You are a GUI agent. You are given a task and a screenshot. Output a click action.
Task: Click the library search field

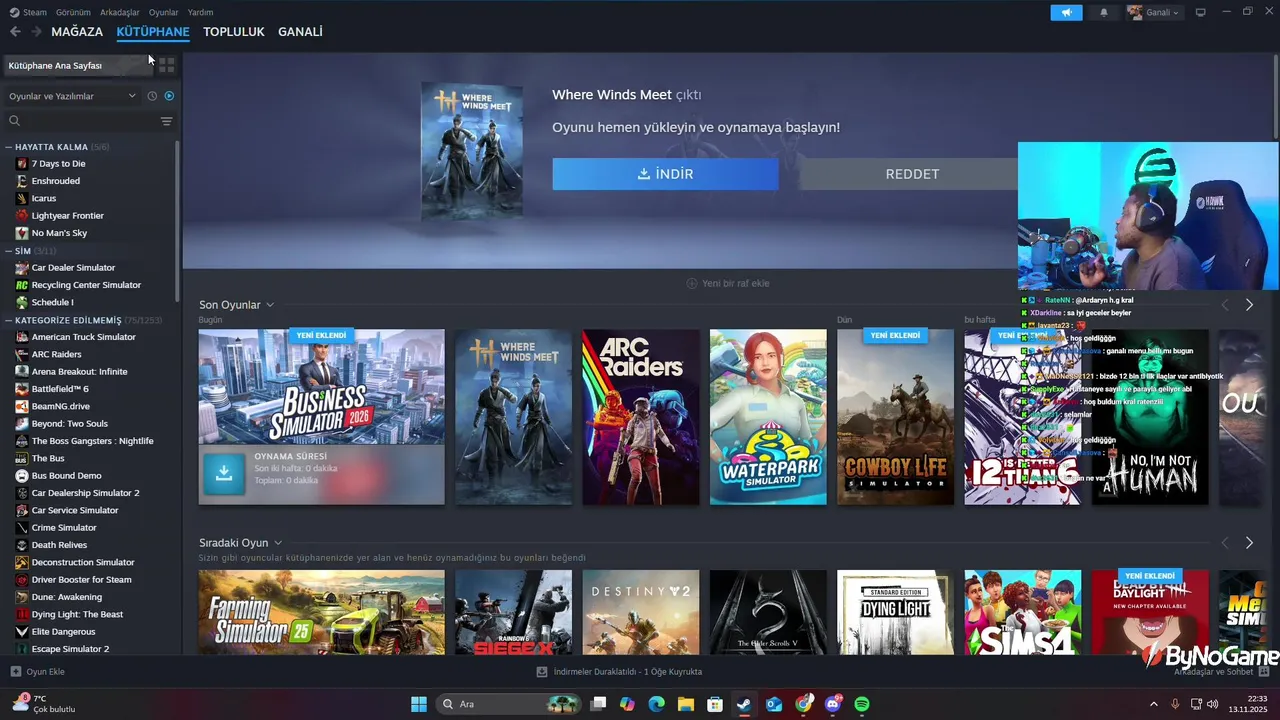click(80, 121)
